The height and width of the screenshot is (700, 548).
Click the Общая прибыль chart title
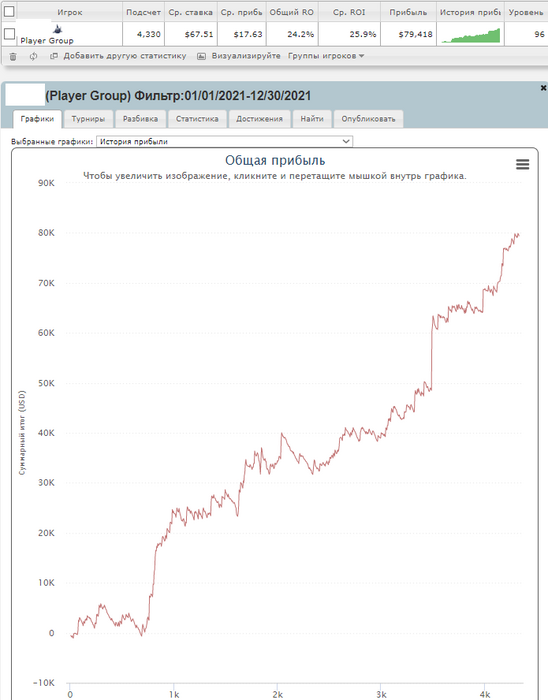(275, 161)
